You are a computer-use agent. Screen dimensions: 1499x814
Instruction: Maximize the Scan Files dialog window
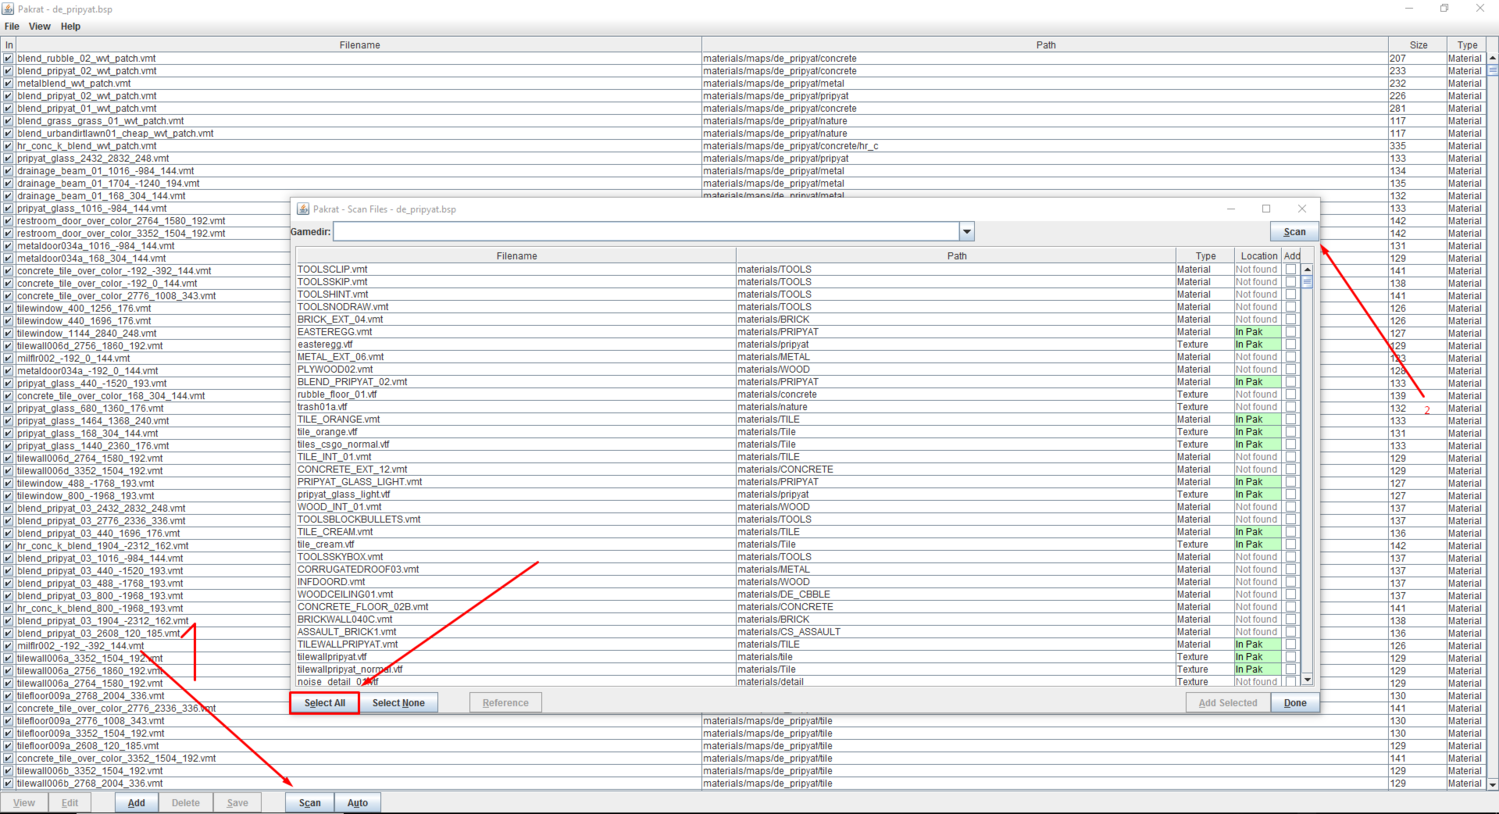[x=1266, y=209]
